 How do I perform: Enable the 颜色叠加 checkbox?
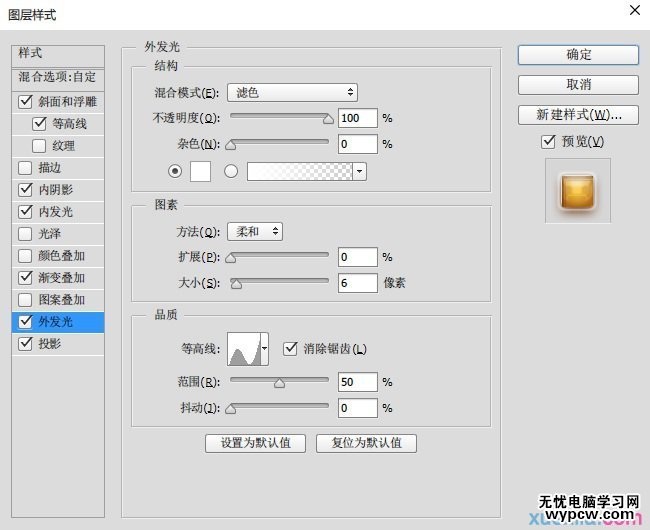[25, 255]
